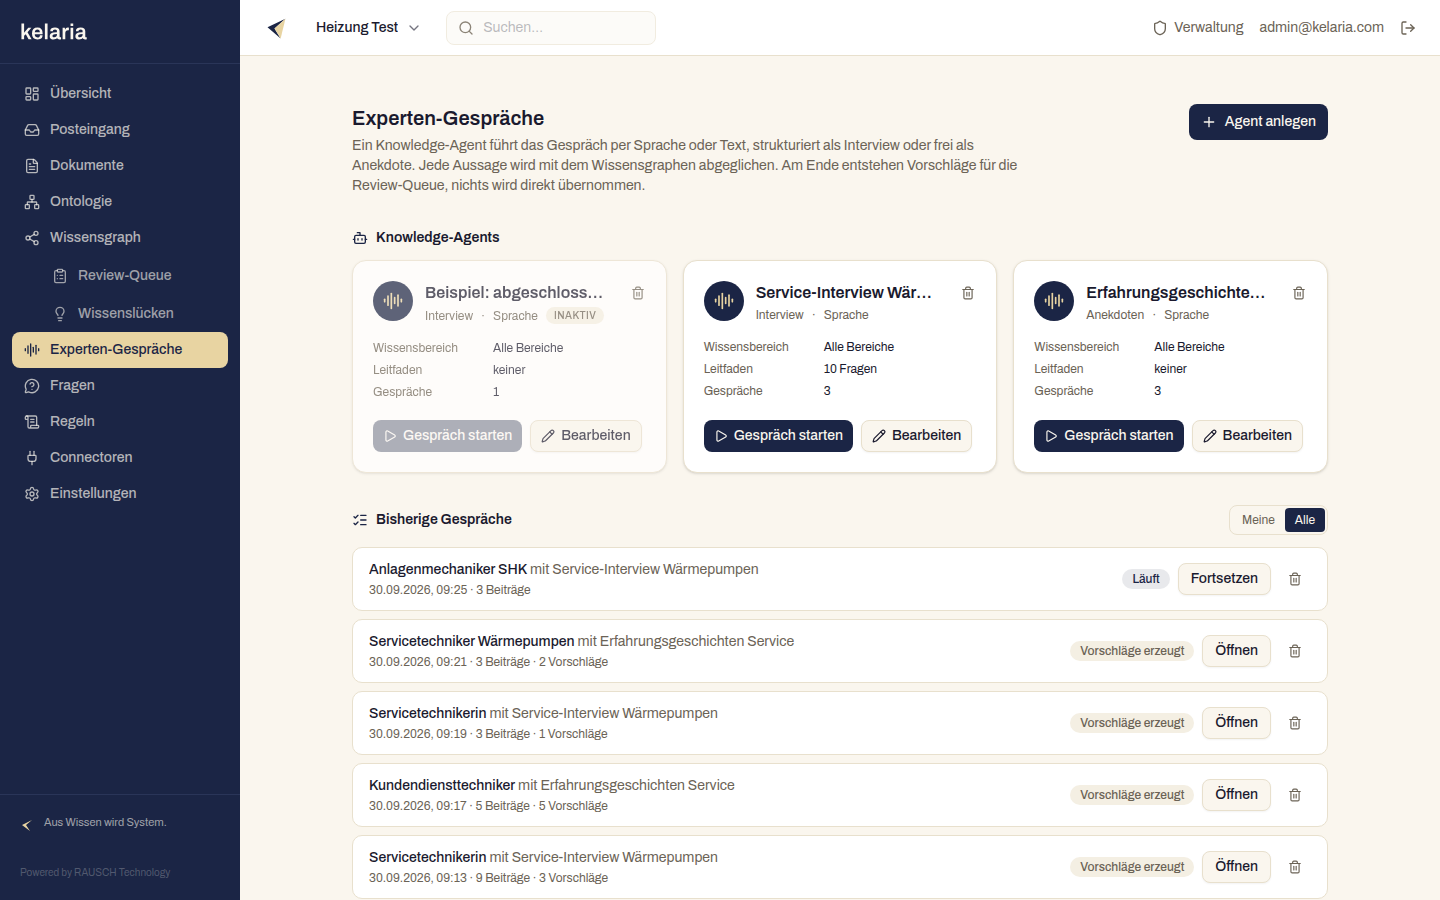Go to Posteingang
The width and height of the screenshot is (1440, 900).
click(x=120, y=129)
